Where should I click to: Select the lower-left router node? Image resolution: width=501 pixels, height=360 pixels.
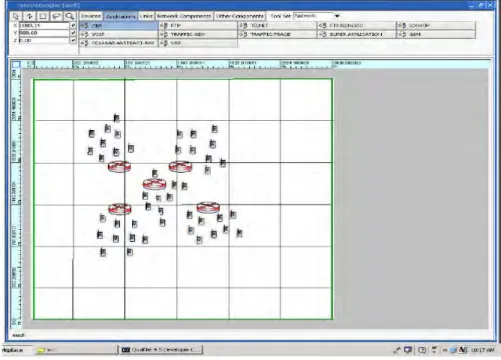(x=120, y=209)
